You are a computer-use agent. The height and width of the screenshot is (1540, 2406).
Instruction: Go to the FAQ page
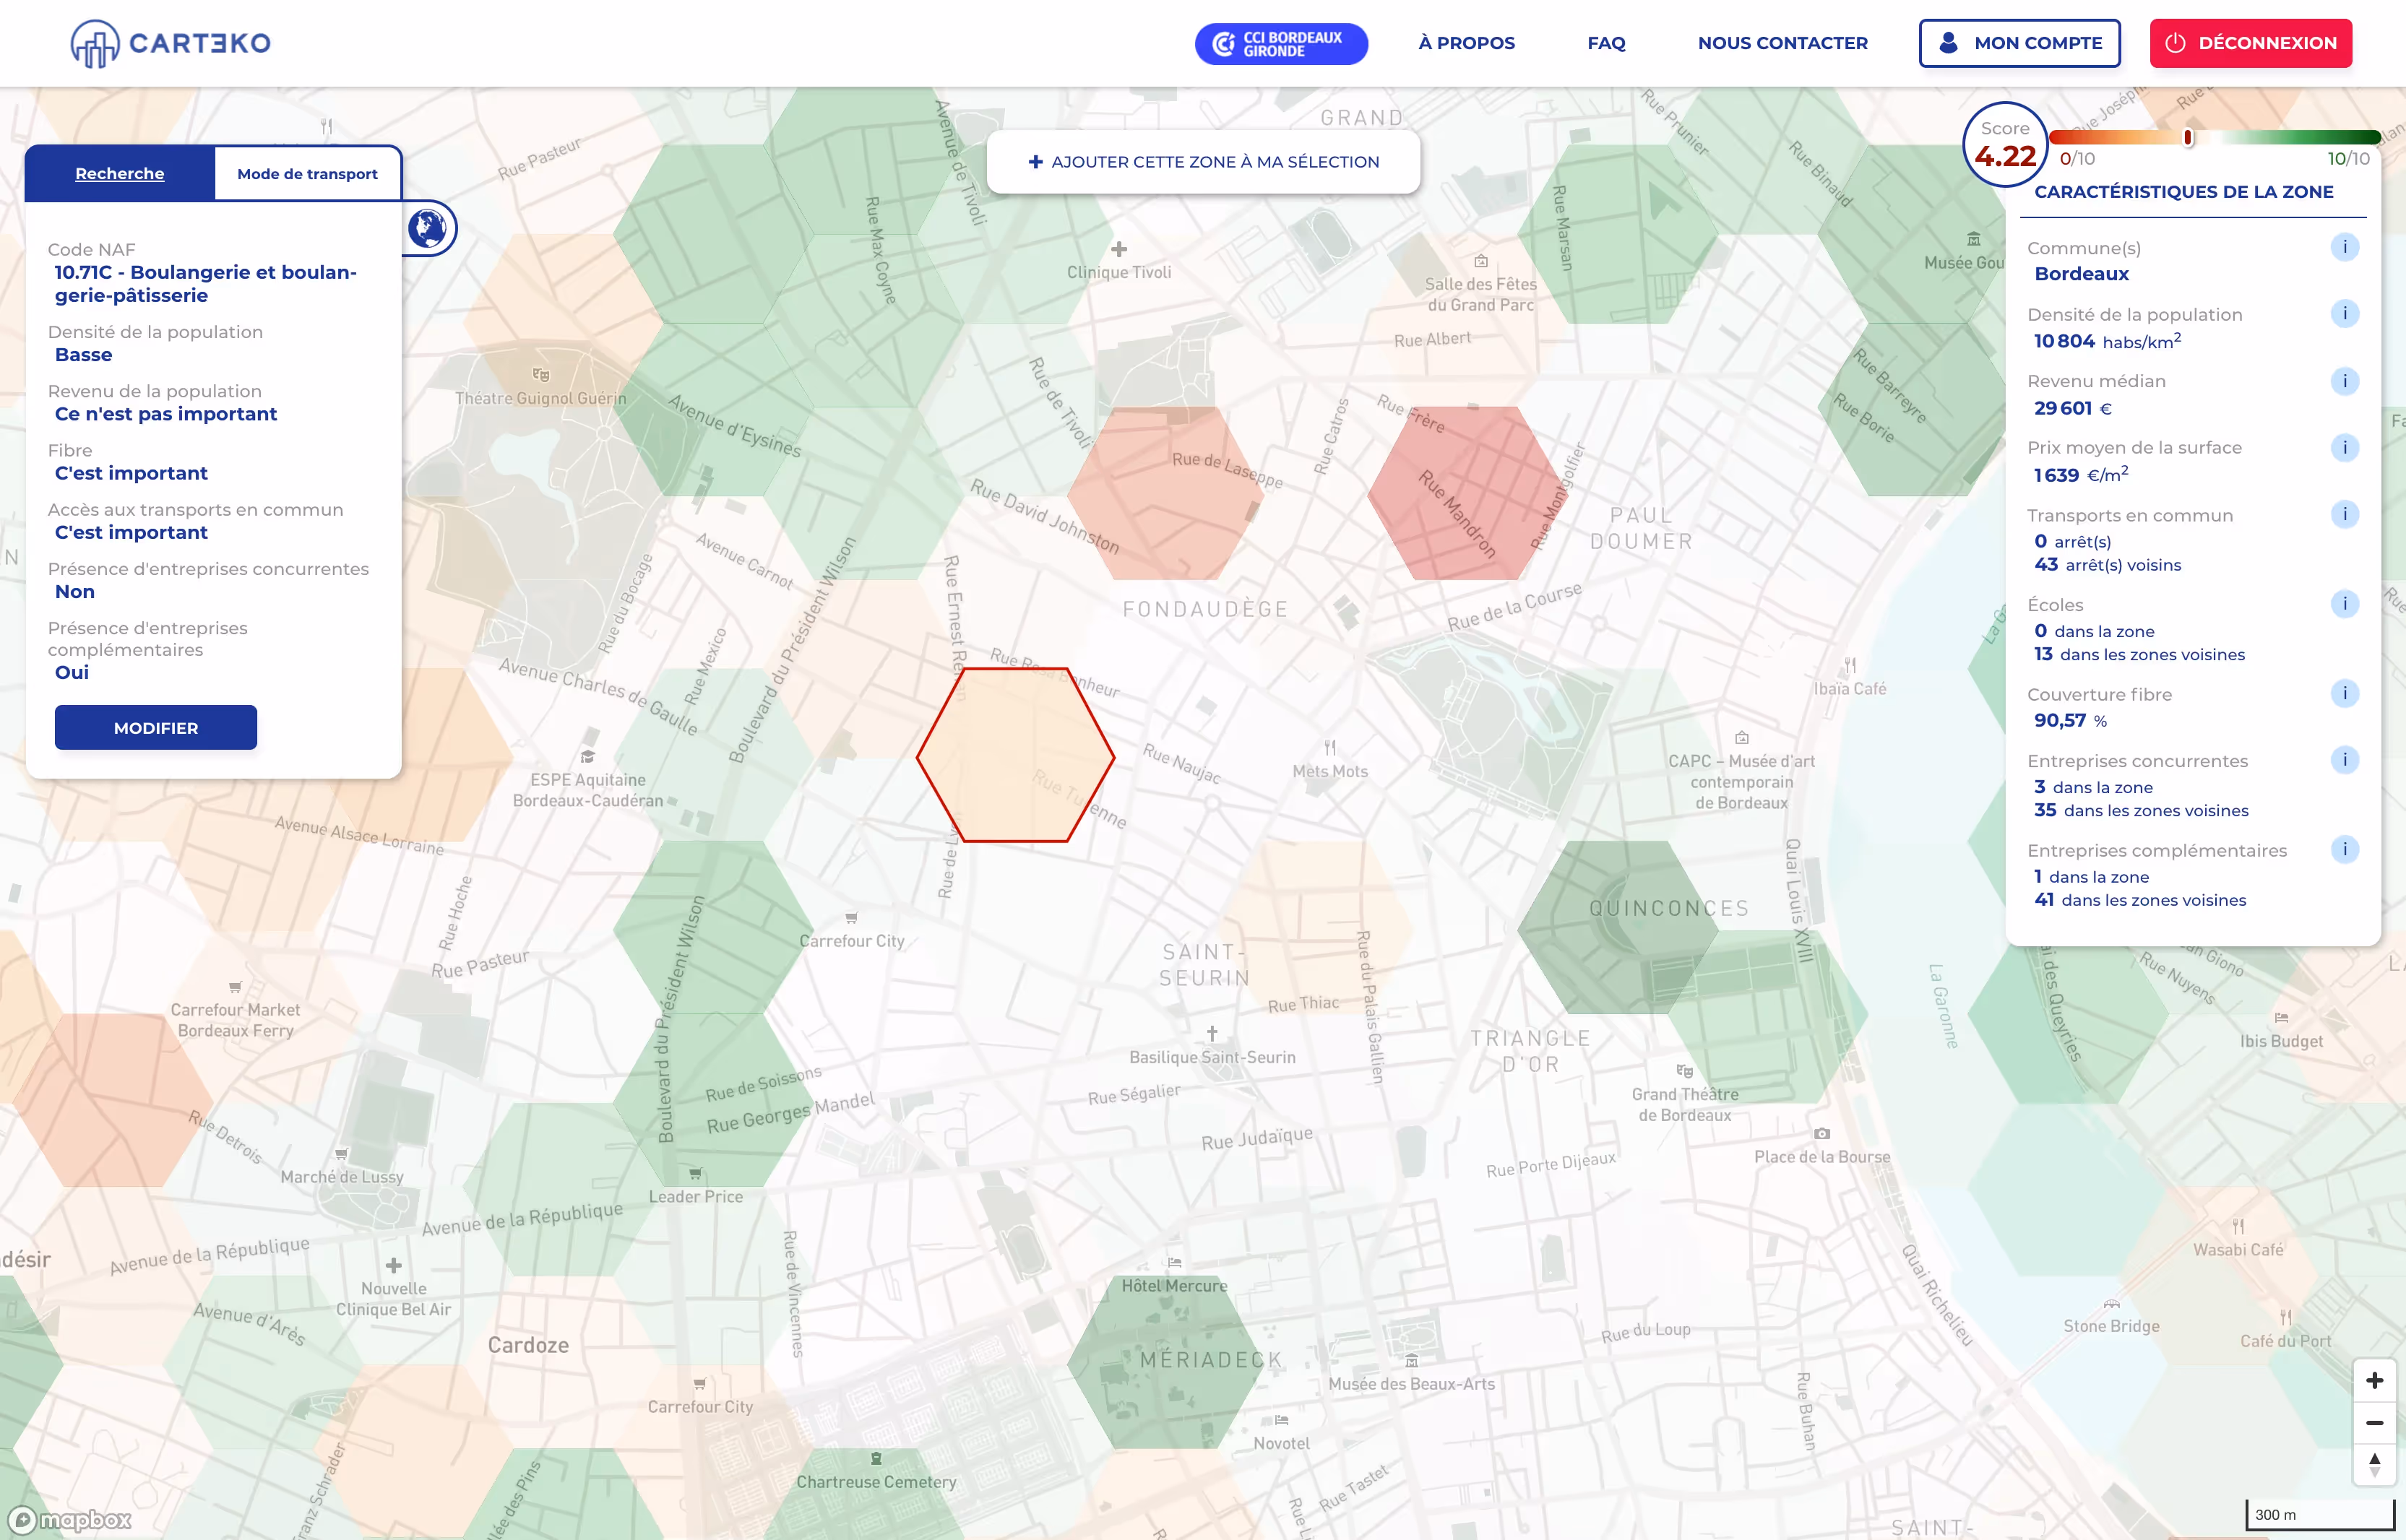1606,43
